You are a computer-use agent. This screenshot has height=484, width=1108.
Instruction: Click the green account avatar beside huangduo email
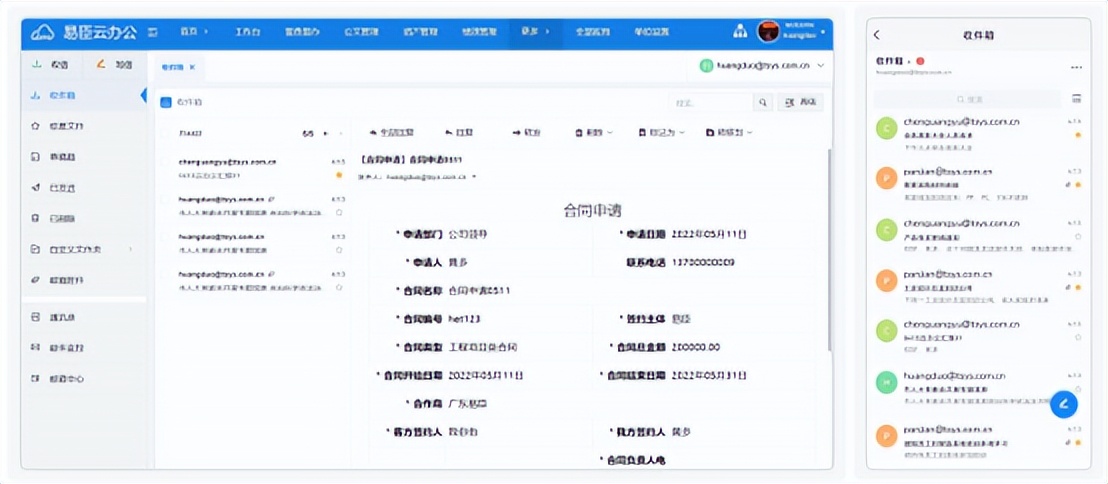706,66
